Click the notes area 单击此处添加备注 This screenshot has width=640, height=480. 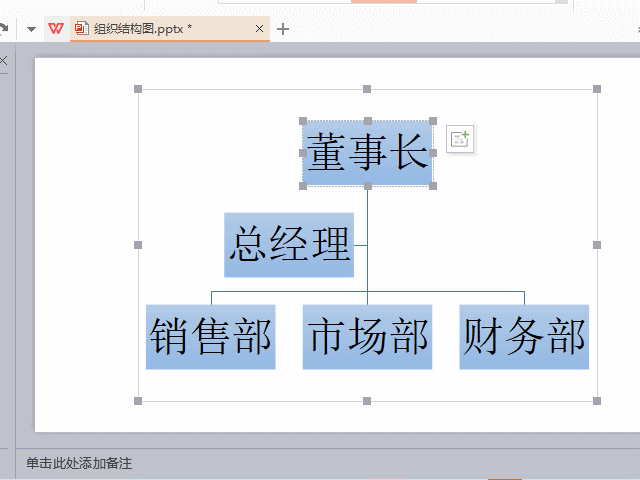click(79, 463)
